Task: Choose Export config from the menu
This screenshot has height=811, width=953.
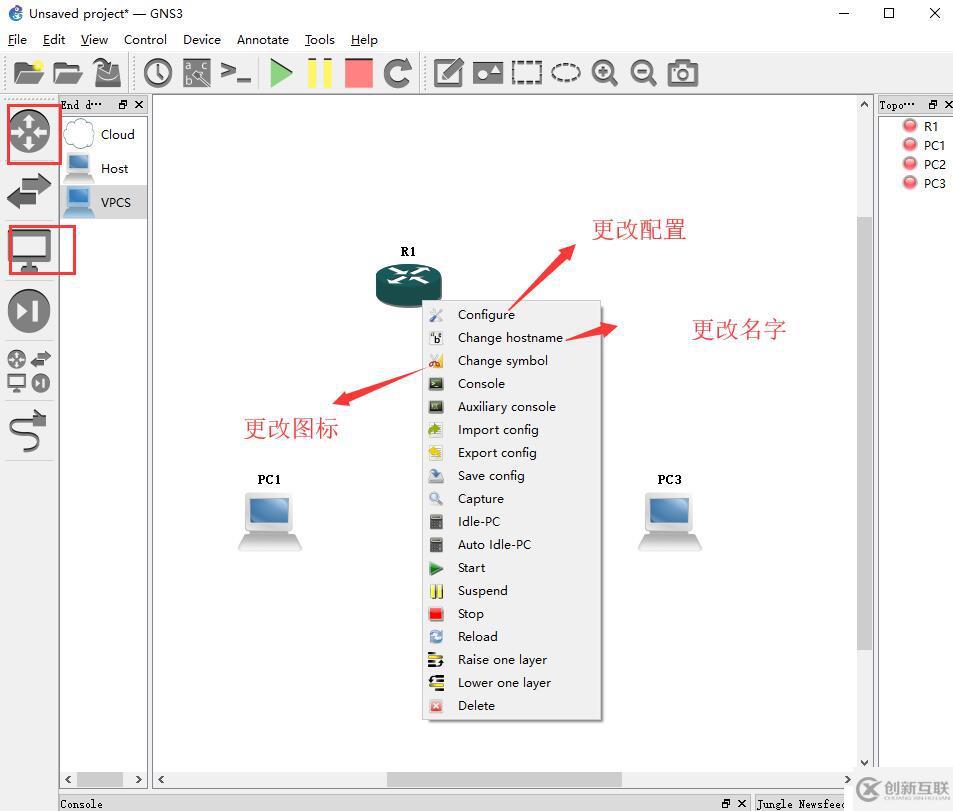Action: (x=512, y=453)
